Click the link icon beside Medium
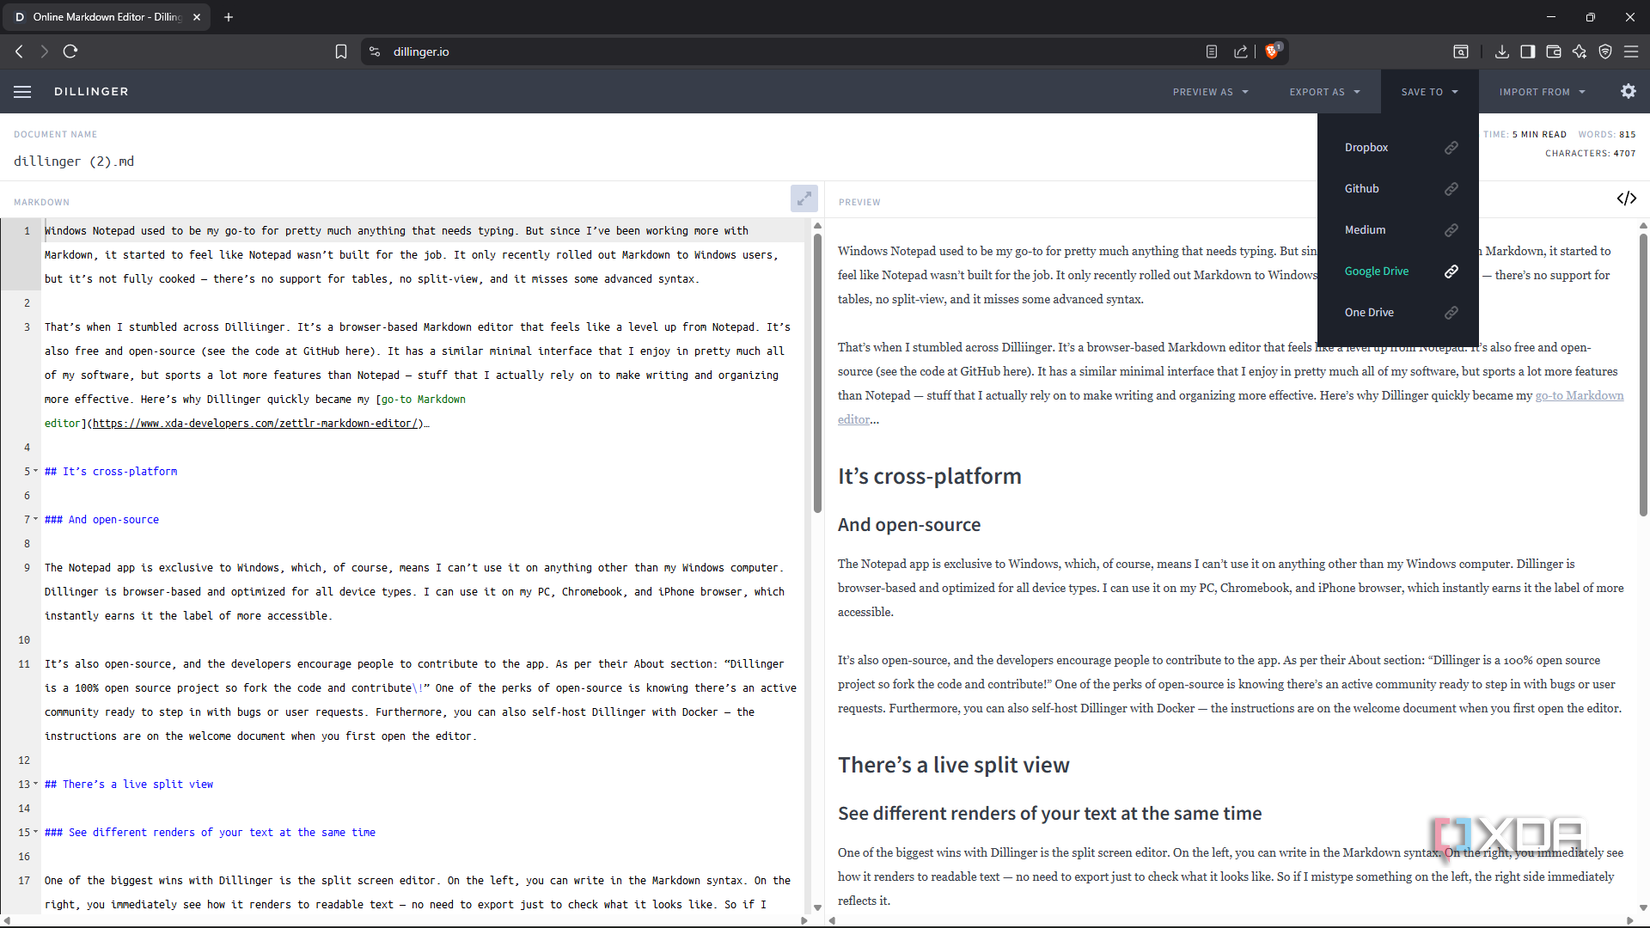 click(1451, 229)
